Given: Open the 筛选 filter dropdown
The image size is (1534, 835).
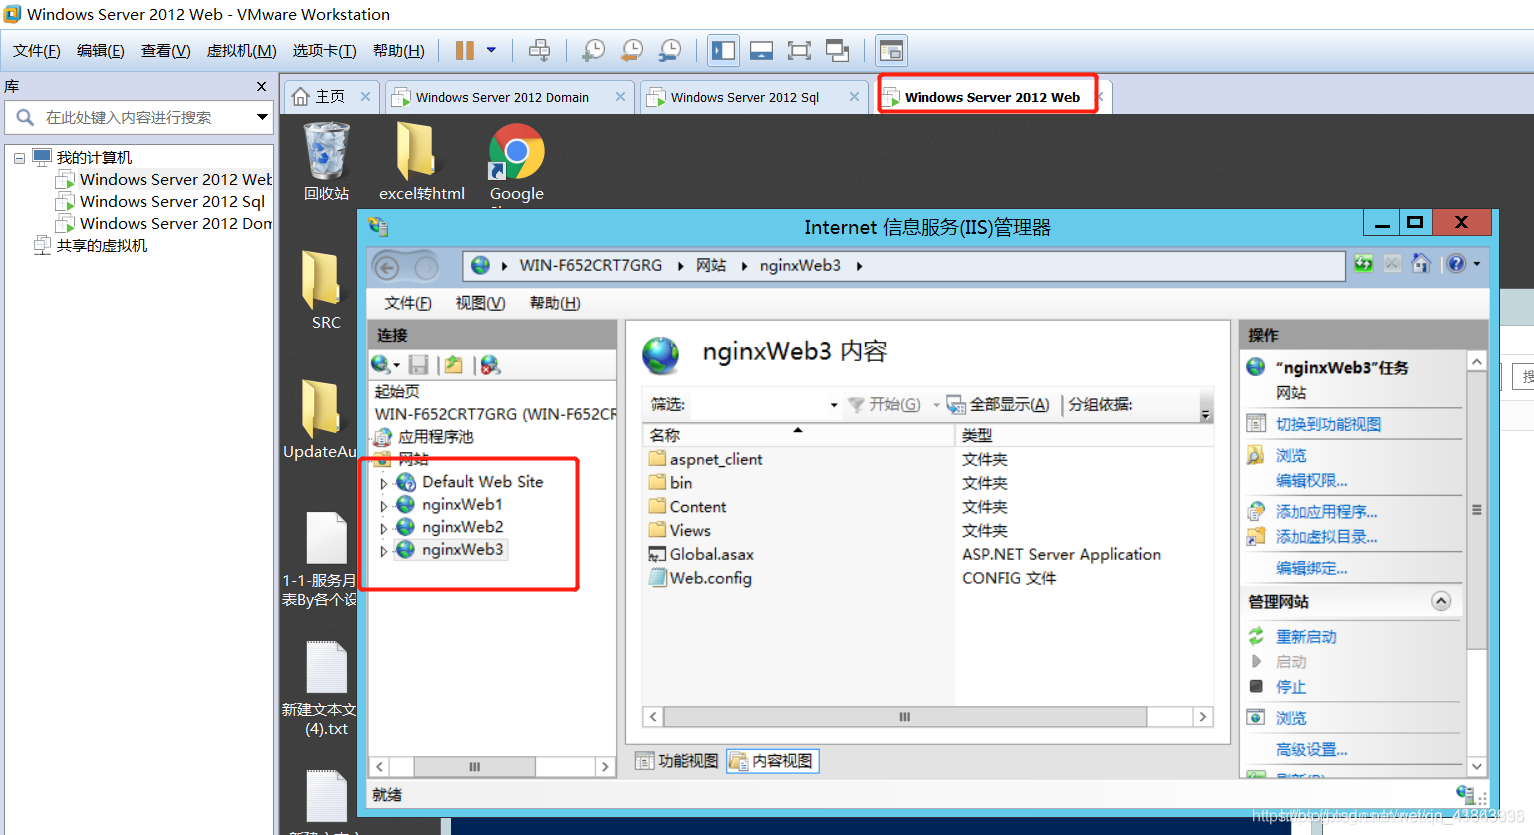Looking at the screenshot, I should [x=834, y=405].
